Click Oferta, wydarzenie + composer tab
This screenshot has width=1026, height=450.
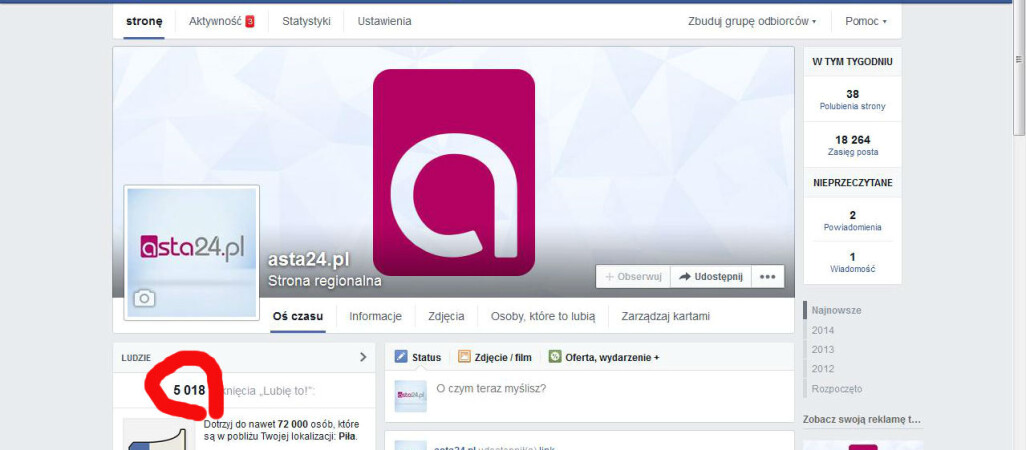(604, 357)
